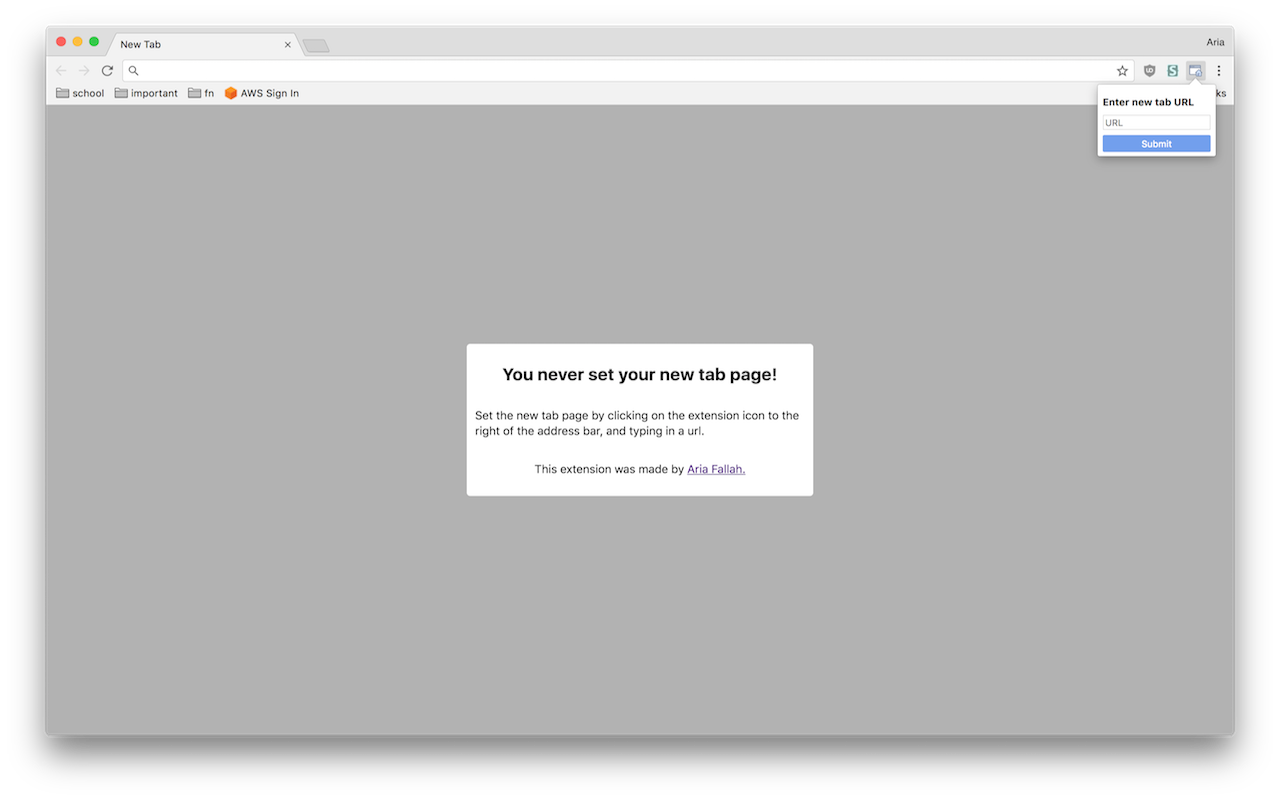
Task: Focus the address bar
Action: tap(628, 71)
